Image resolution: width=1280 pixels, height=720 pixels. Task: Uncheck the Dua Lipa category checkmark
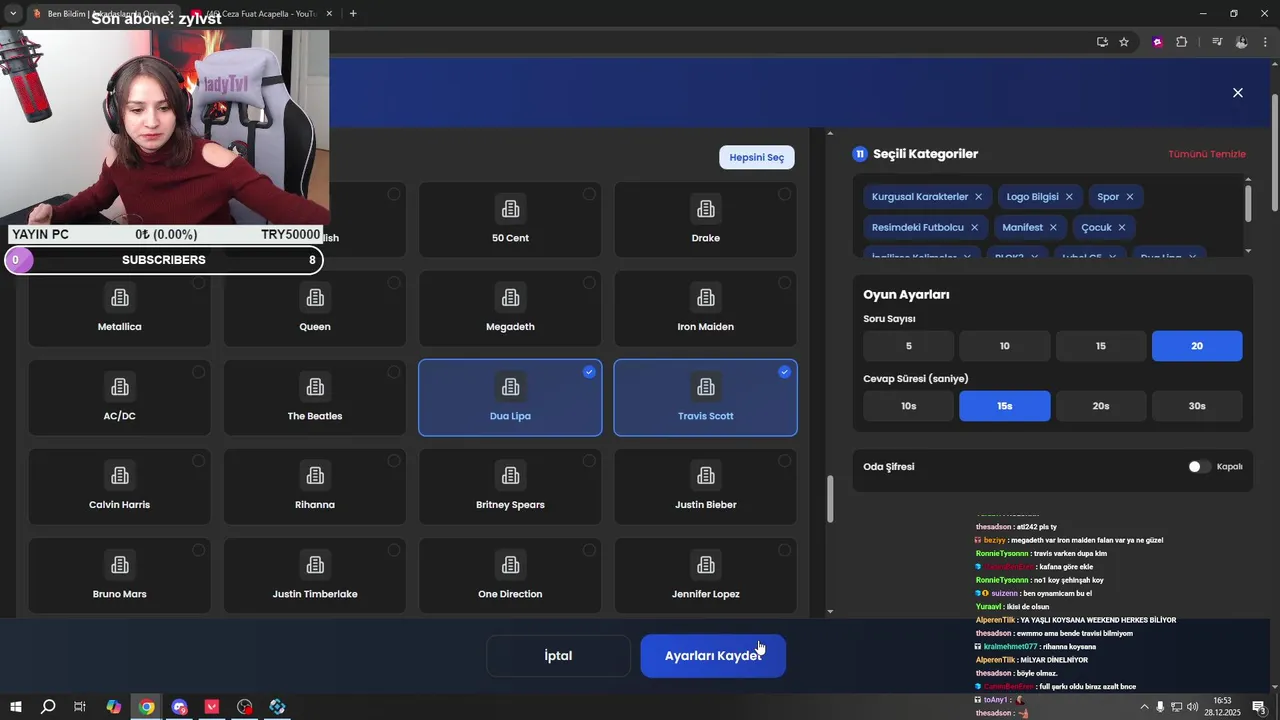click(589, 372)
